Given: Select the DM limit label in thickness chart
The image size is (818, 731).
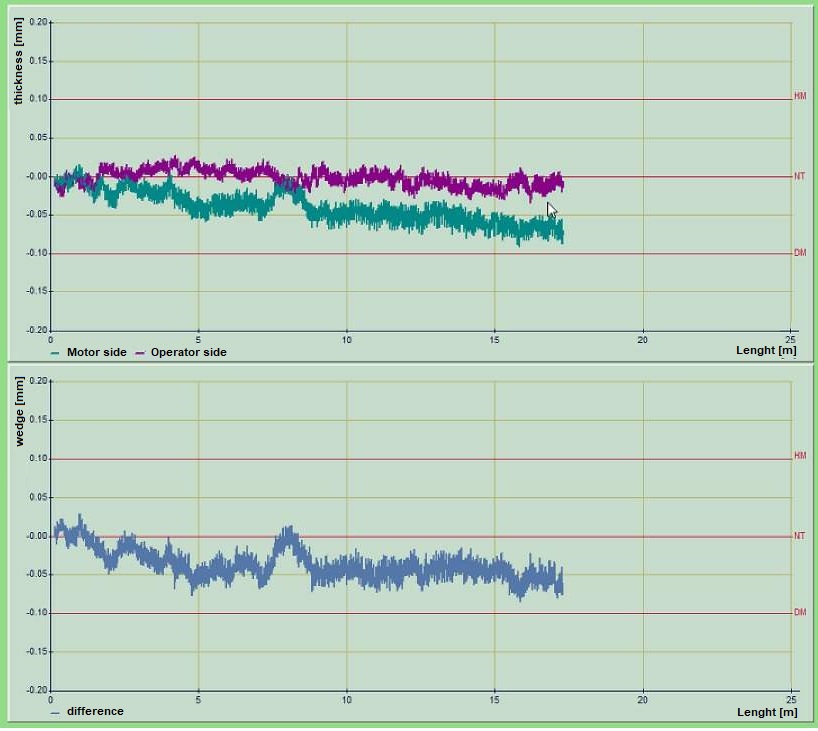Looking at the screenshot, I should tap(799, 253).
